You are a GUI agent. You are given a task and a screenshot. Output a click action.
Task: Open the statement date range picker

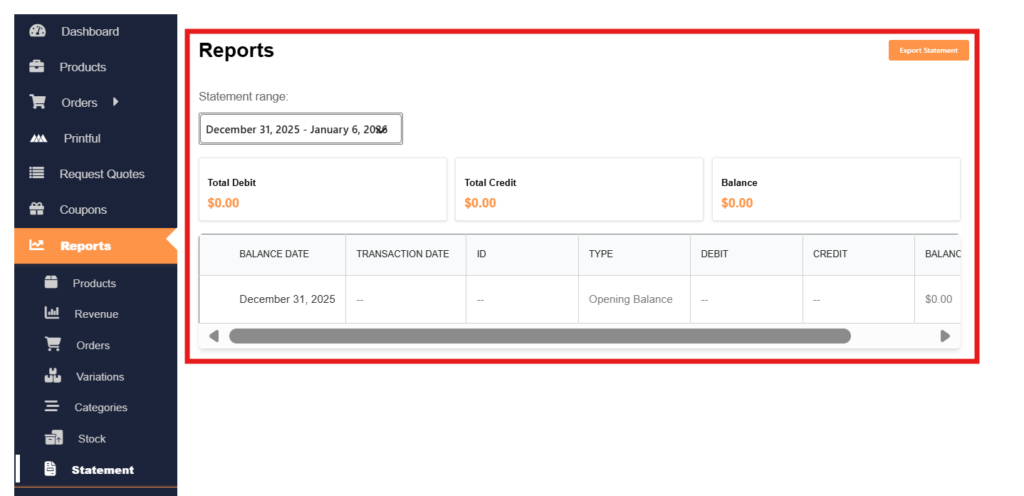coord(290,130)
